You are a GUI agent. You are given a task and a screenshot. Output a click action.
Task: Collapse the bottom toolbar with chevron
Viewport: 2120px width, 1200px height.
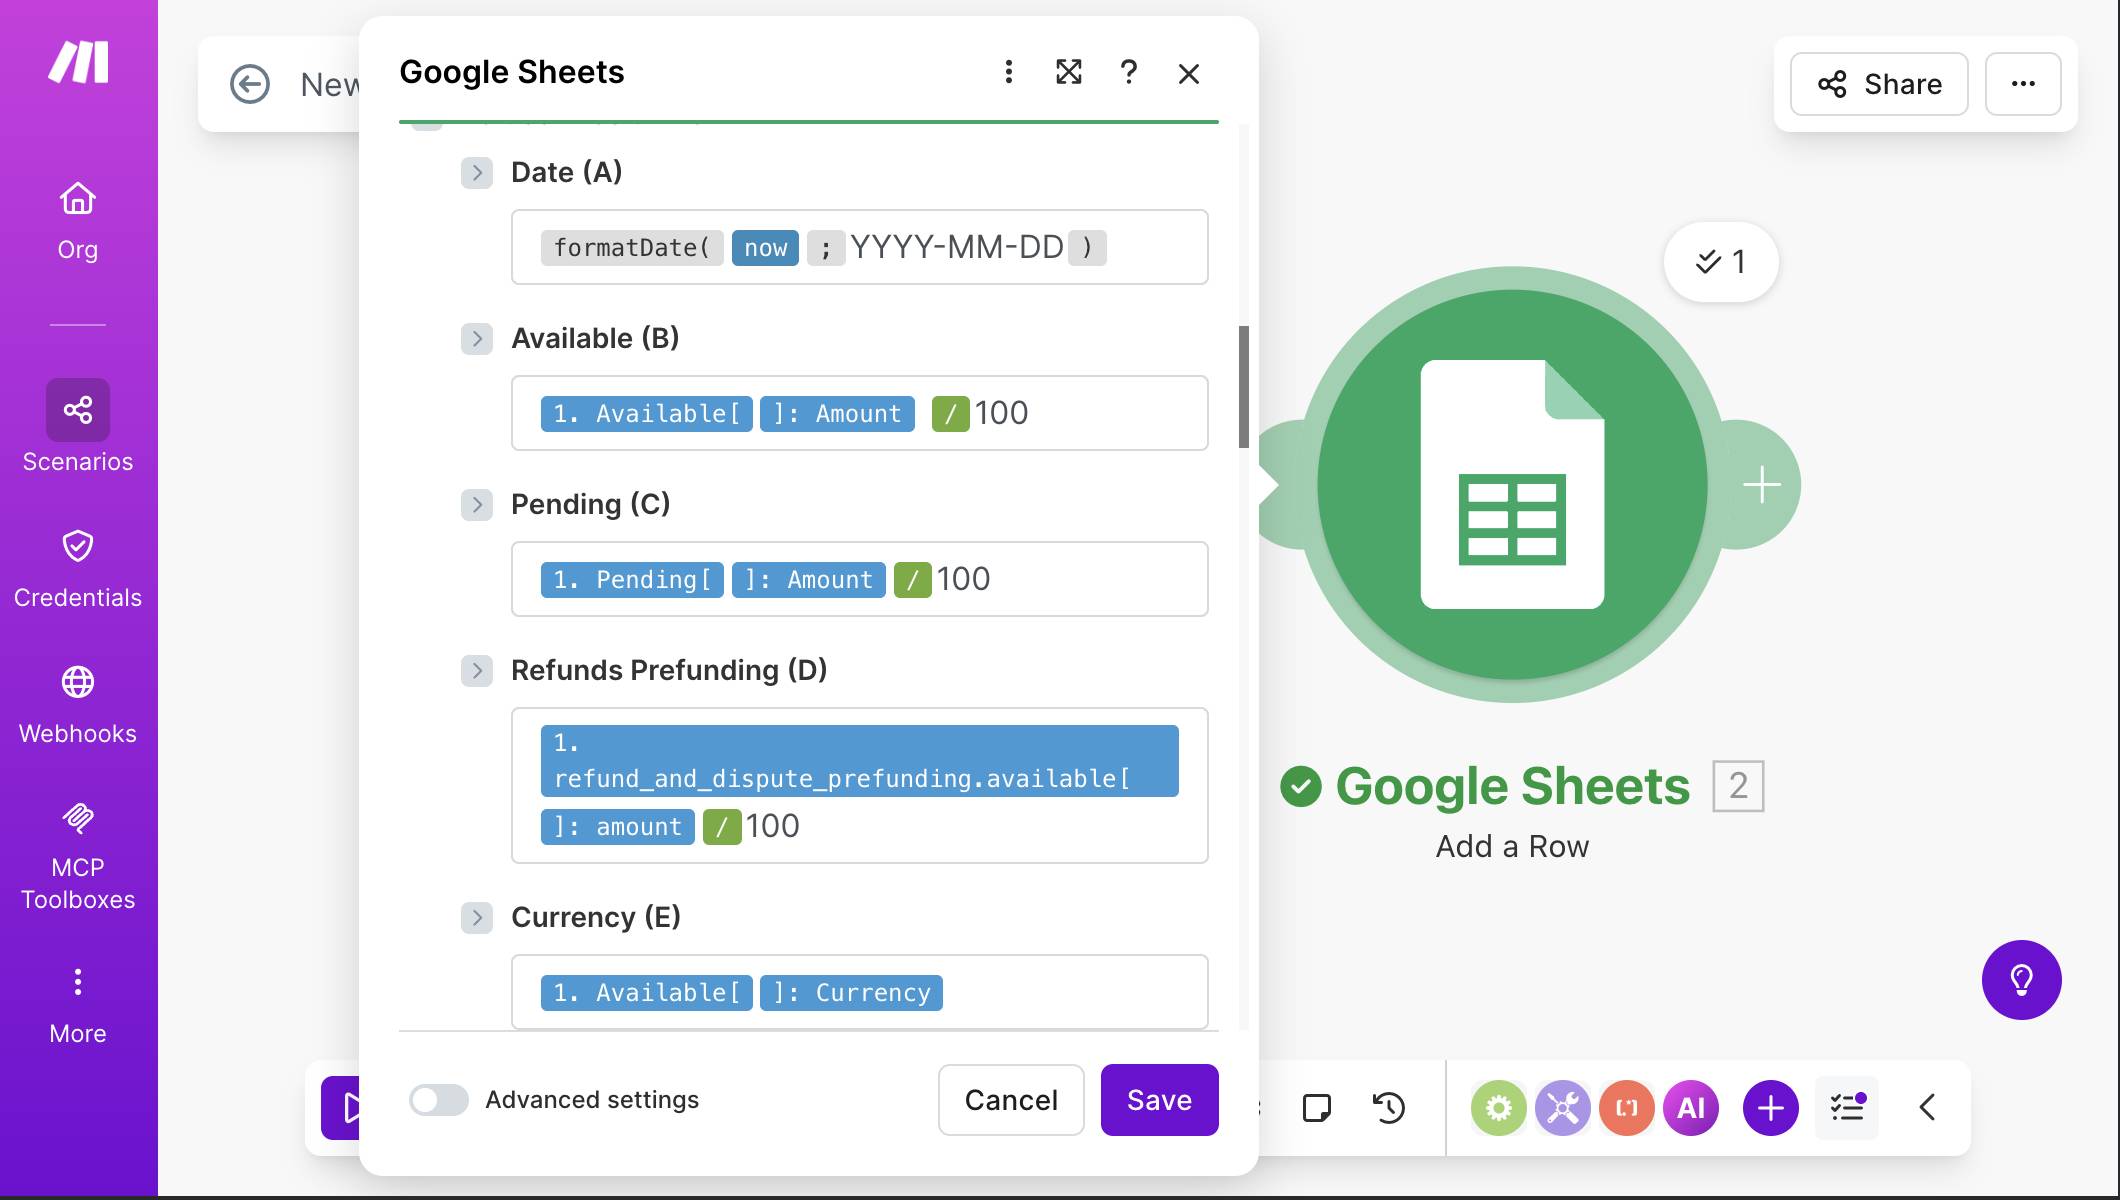(x=1926, y=1108)
